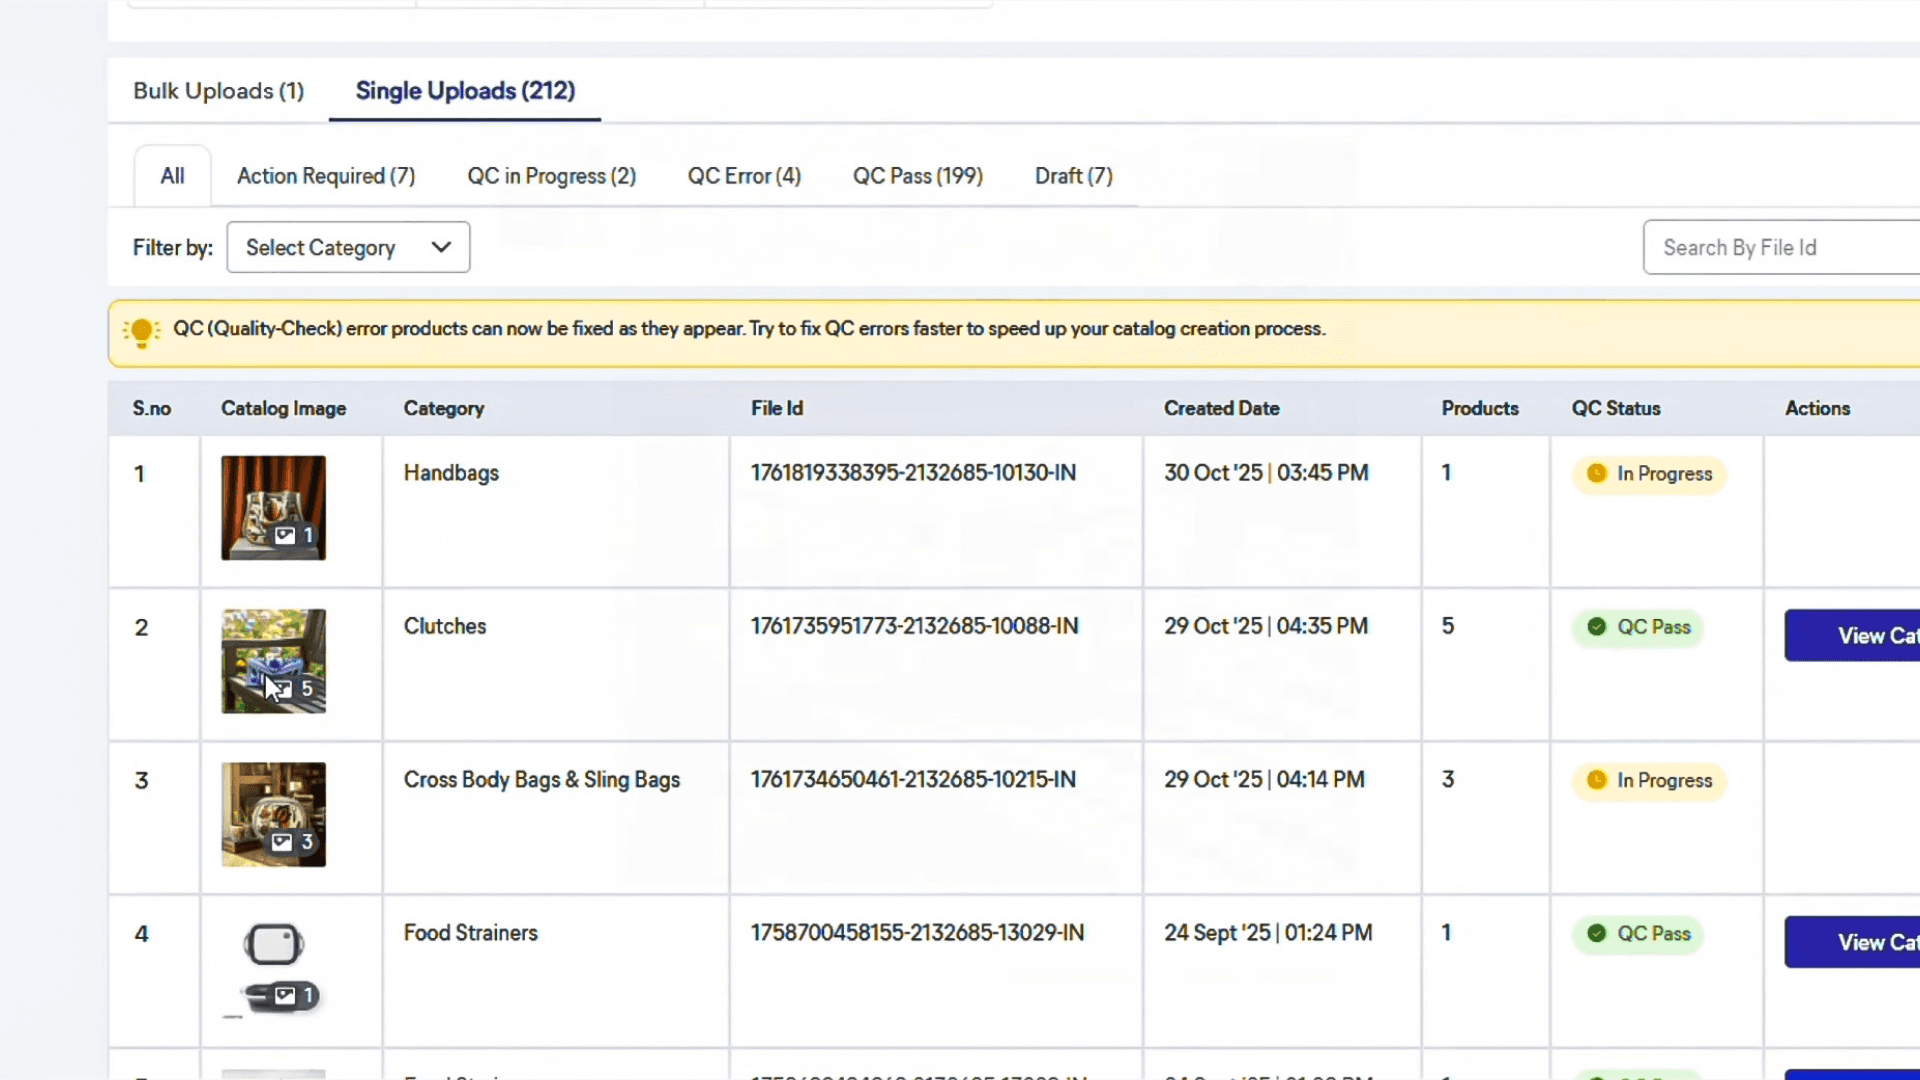Click the chevron arrow in the category filter
The height and width of the screenshot is (1080, 1920).
441,247
